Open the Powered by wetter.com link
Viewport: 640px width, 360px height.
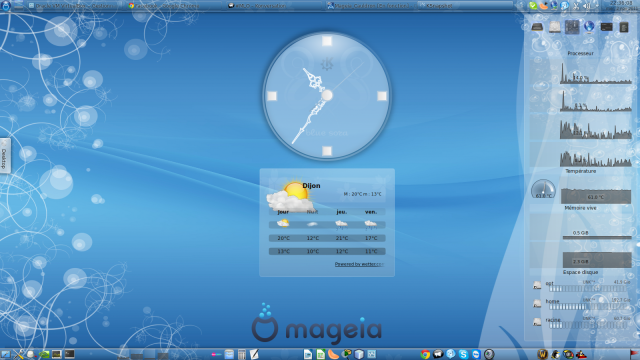point(359,264)
